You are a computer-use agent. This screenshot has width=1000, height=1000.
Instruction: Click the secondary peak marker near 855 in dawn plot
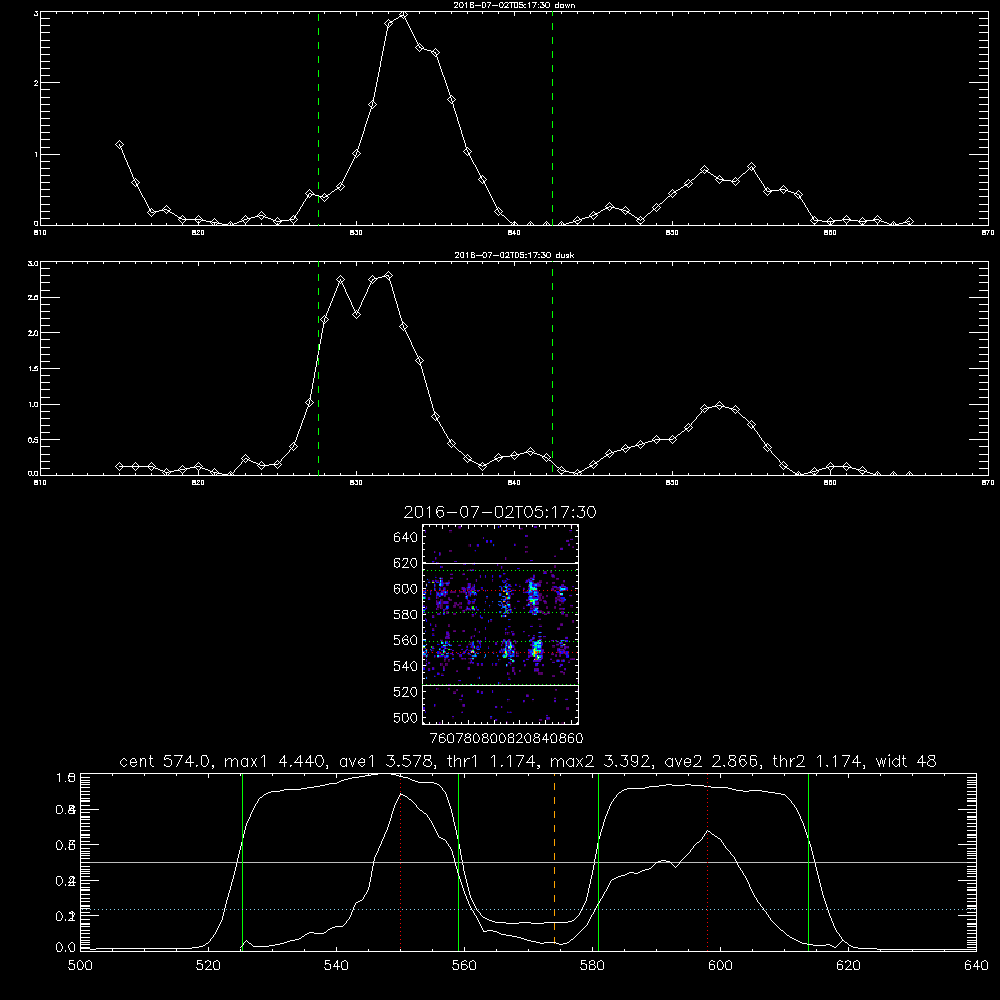(x=751, y=166)
